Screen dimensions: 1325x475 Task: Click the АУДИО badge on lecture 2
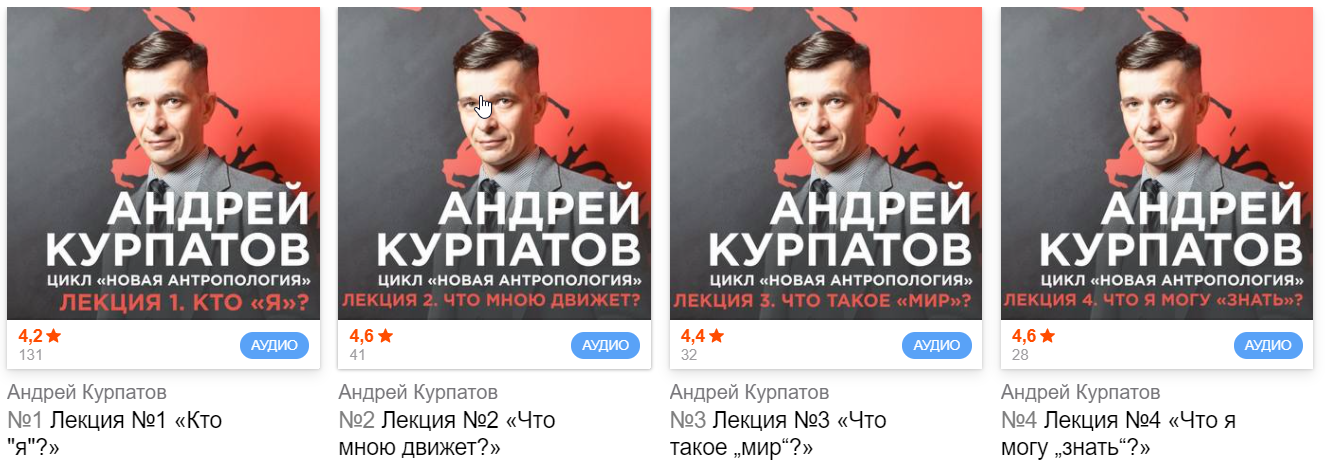[x=605, y=346]
